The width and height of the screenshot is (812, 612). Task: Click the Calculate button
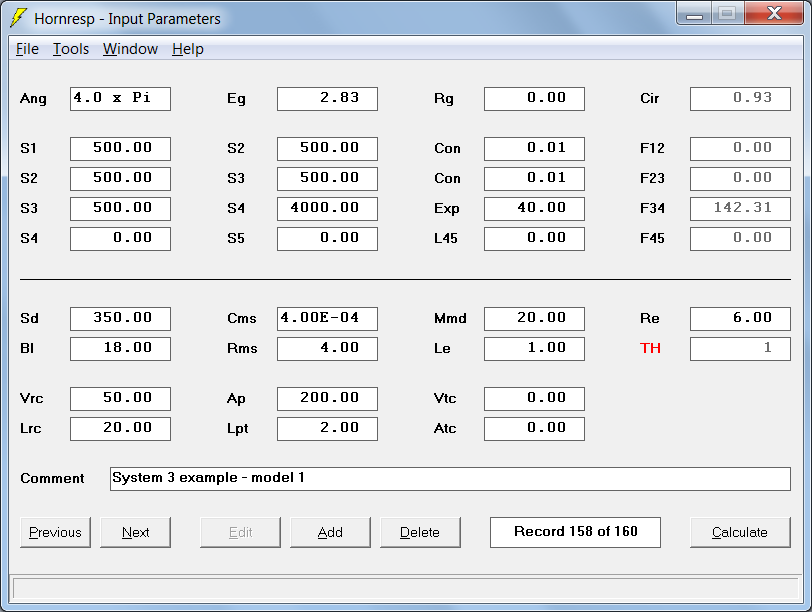[740, 532]
